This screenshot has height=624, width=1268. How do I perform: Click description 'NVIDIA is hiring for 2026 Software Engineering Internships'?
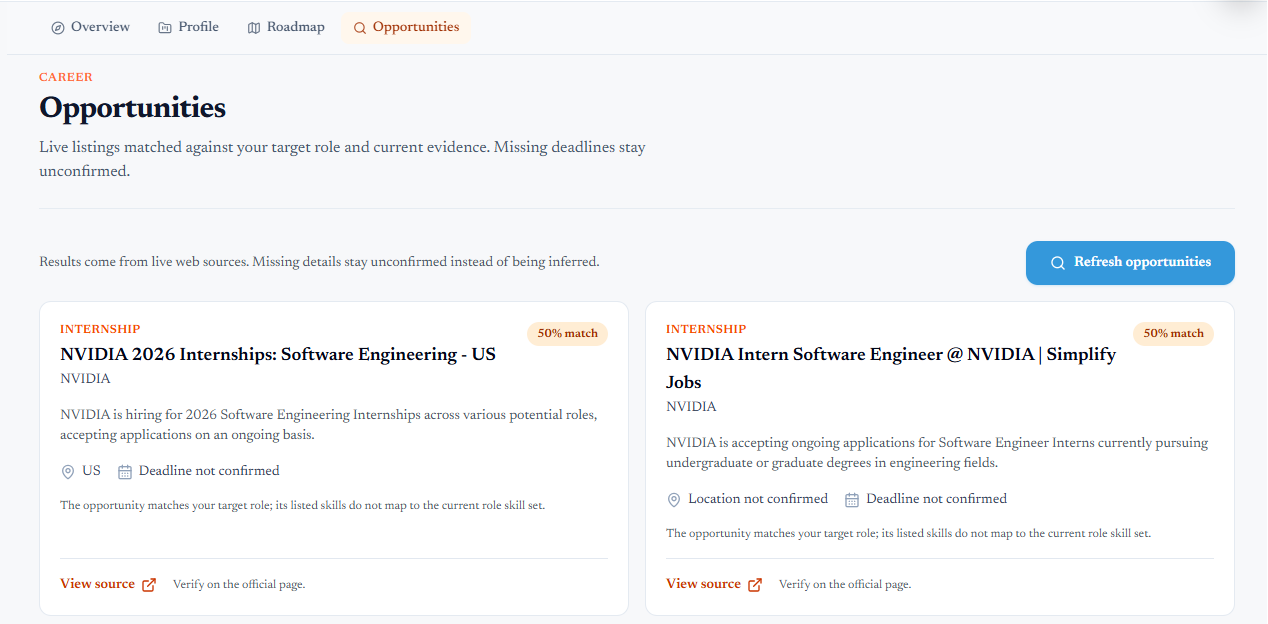pyautogui.click(x=329, y=425)
